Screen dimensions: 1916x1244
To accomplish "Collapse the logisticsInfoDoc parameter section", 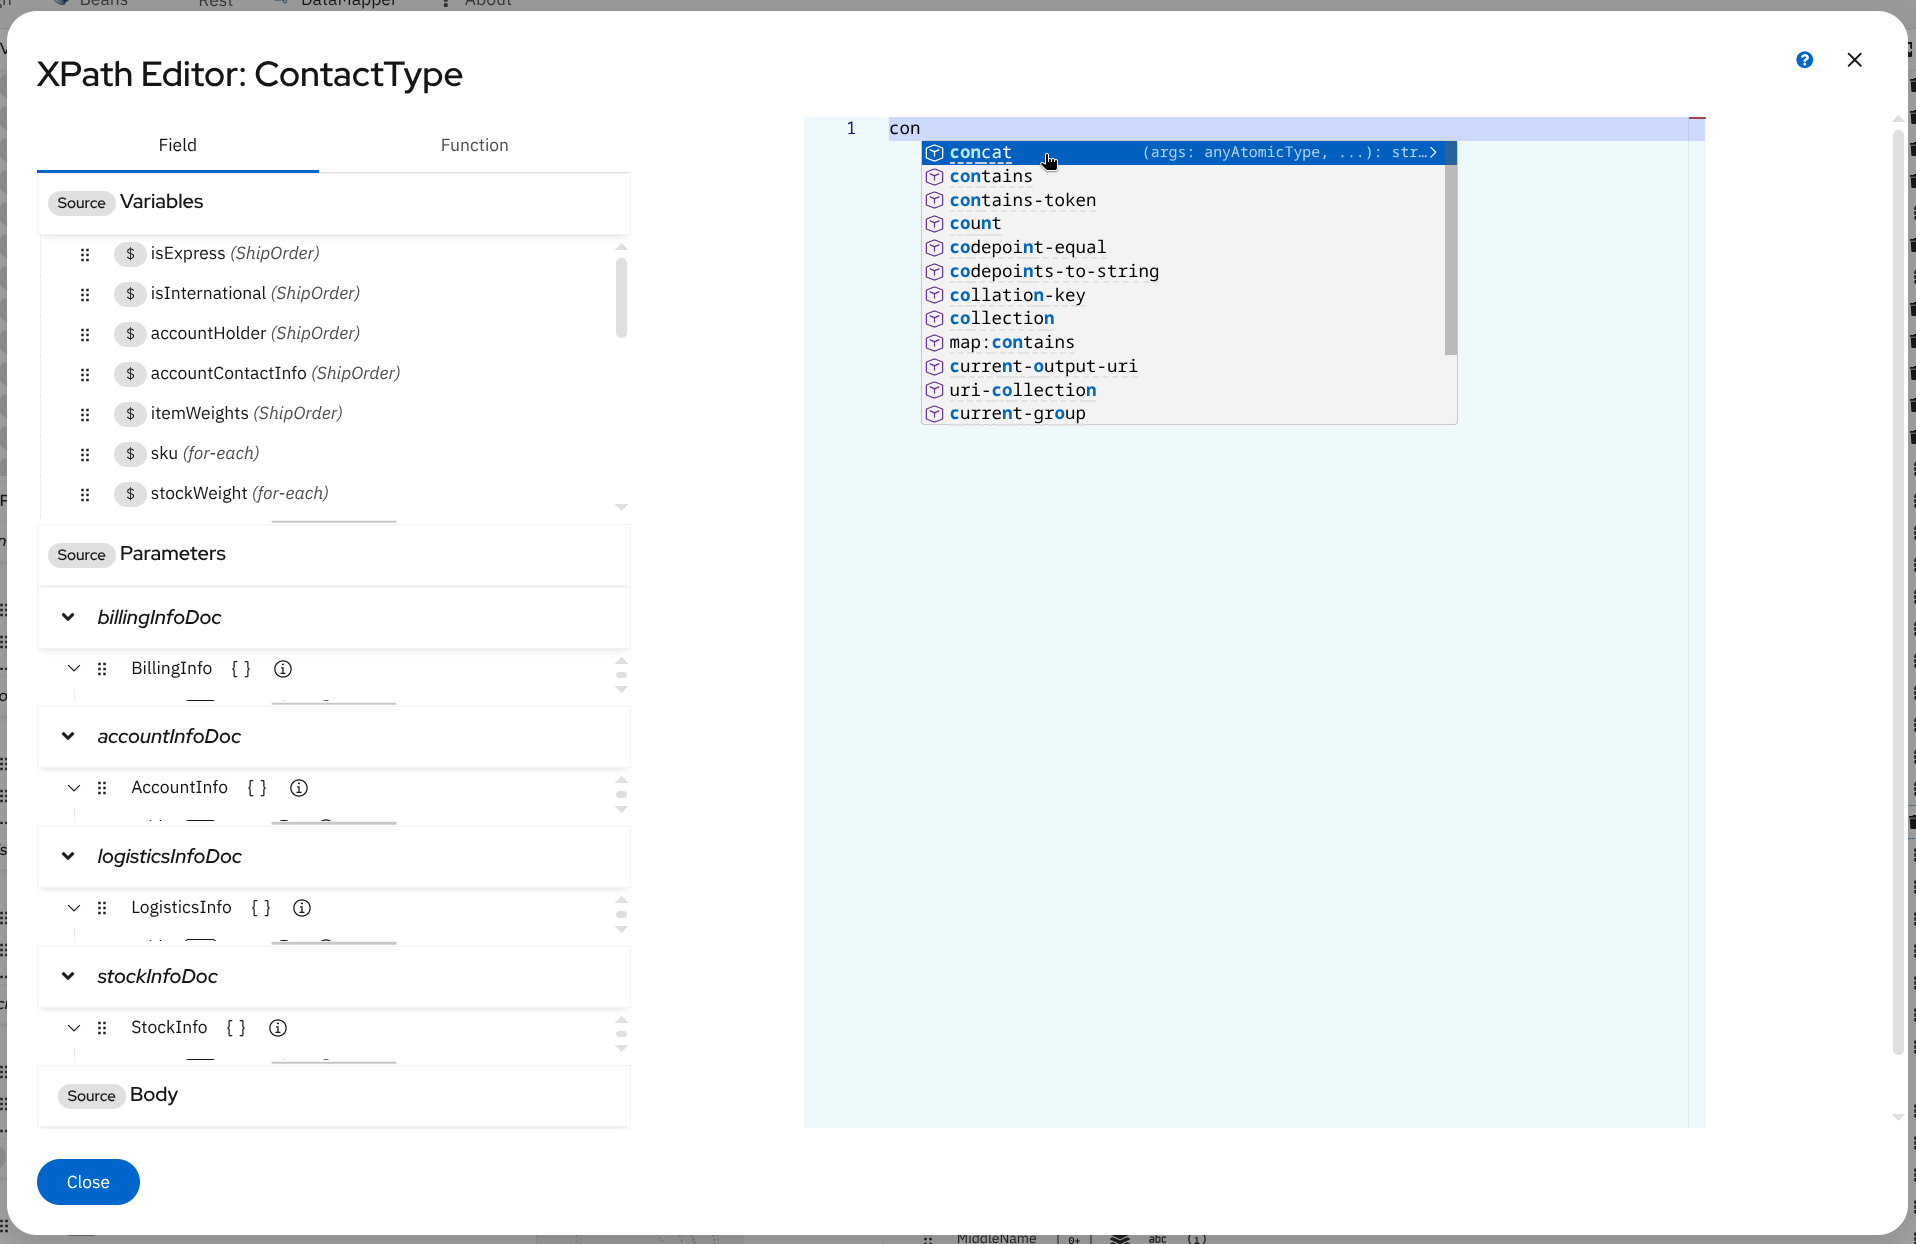I will pos(68,856).
